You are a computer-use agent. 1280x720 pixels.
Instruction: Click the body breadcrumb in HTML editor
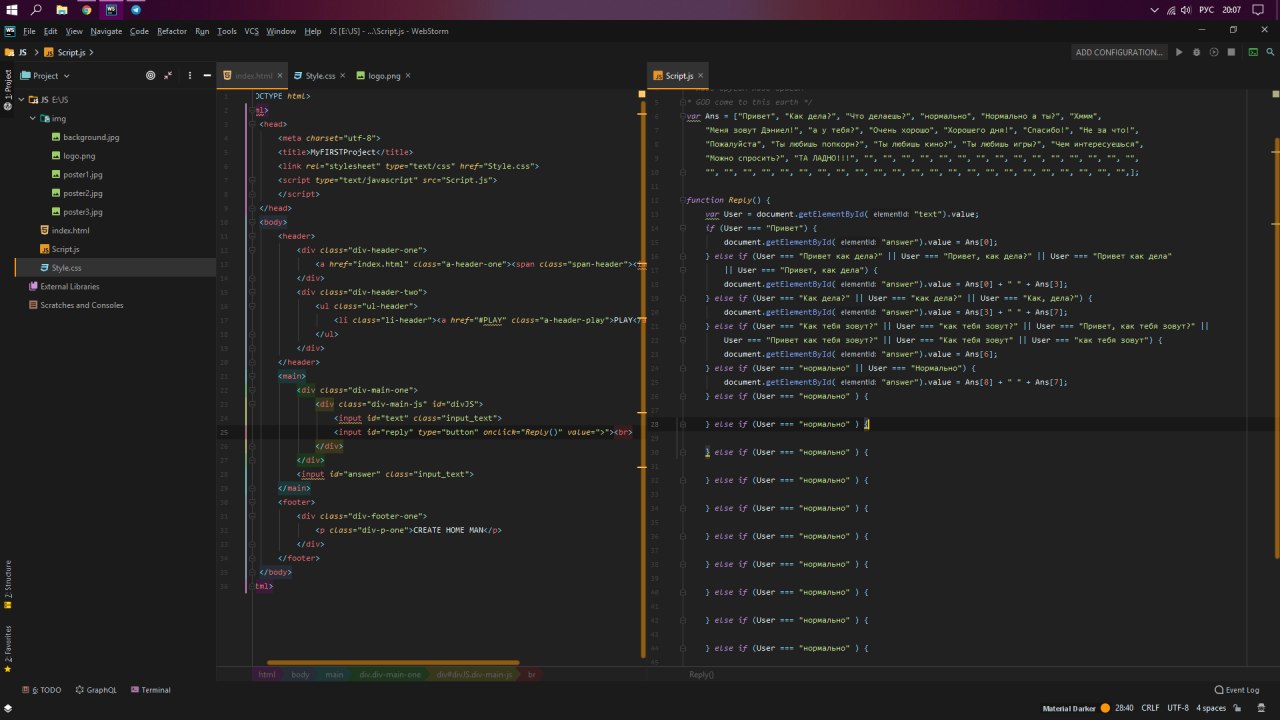click(x=300, y=675)
